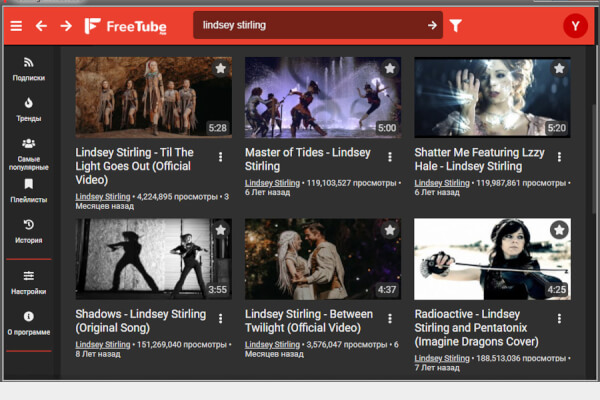Open title Shadows - Lindsey Stirling (Original Song)
The width and height of the screenshot is (600, 400).
[x=140, y=320]
